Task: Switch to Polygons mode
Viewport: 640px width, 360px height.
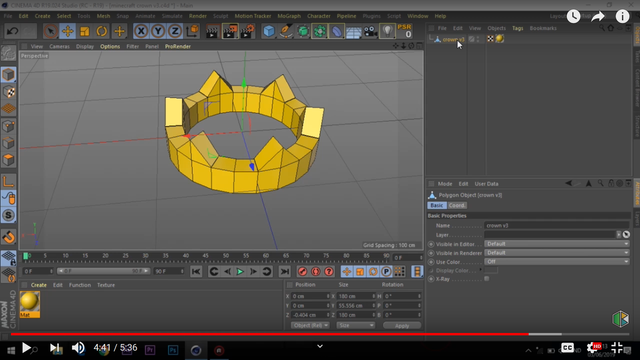Action: tap(9, 160)
